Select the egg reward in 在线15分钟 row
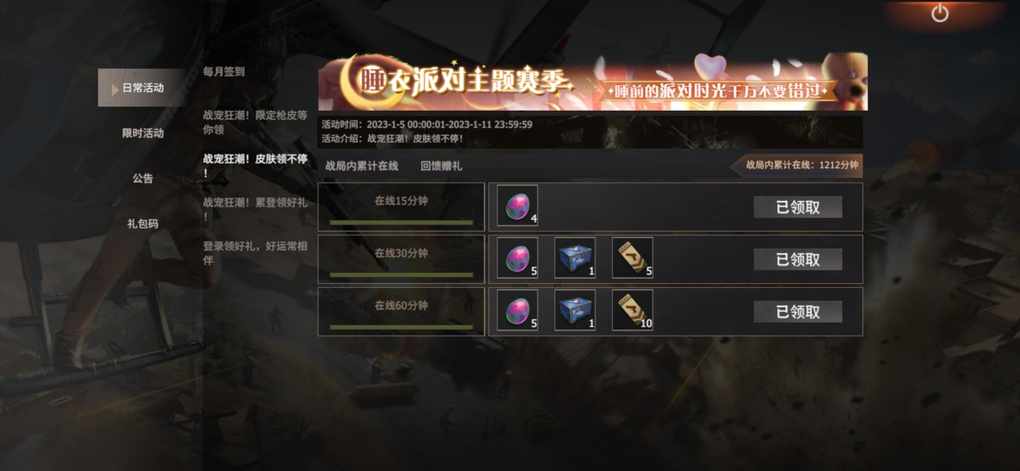1020x471 pixels. 517,206
